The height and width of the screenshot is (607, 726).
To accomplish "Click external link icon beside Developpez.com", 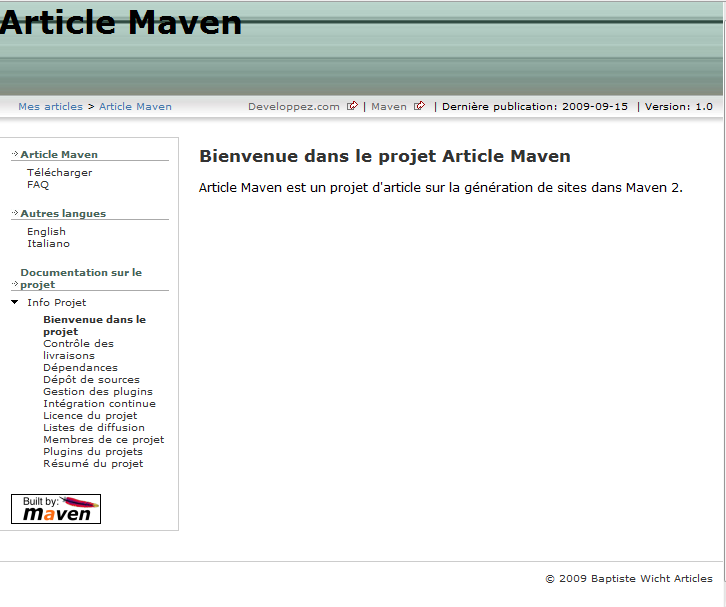I will (x=352, y=106).
